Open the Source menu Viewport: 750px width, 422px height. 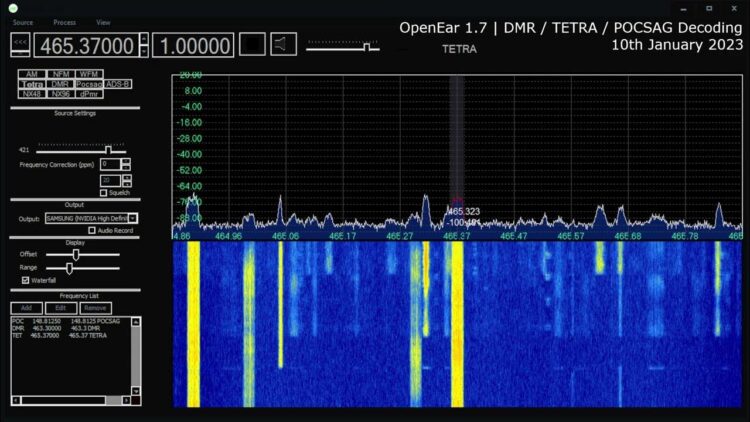tap(23, 22)
